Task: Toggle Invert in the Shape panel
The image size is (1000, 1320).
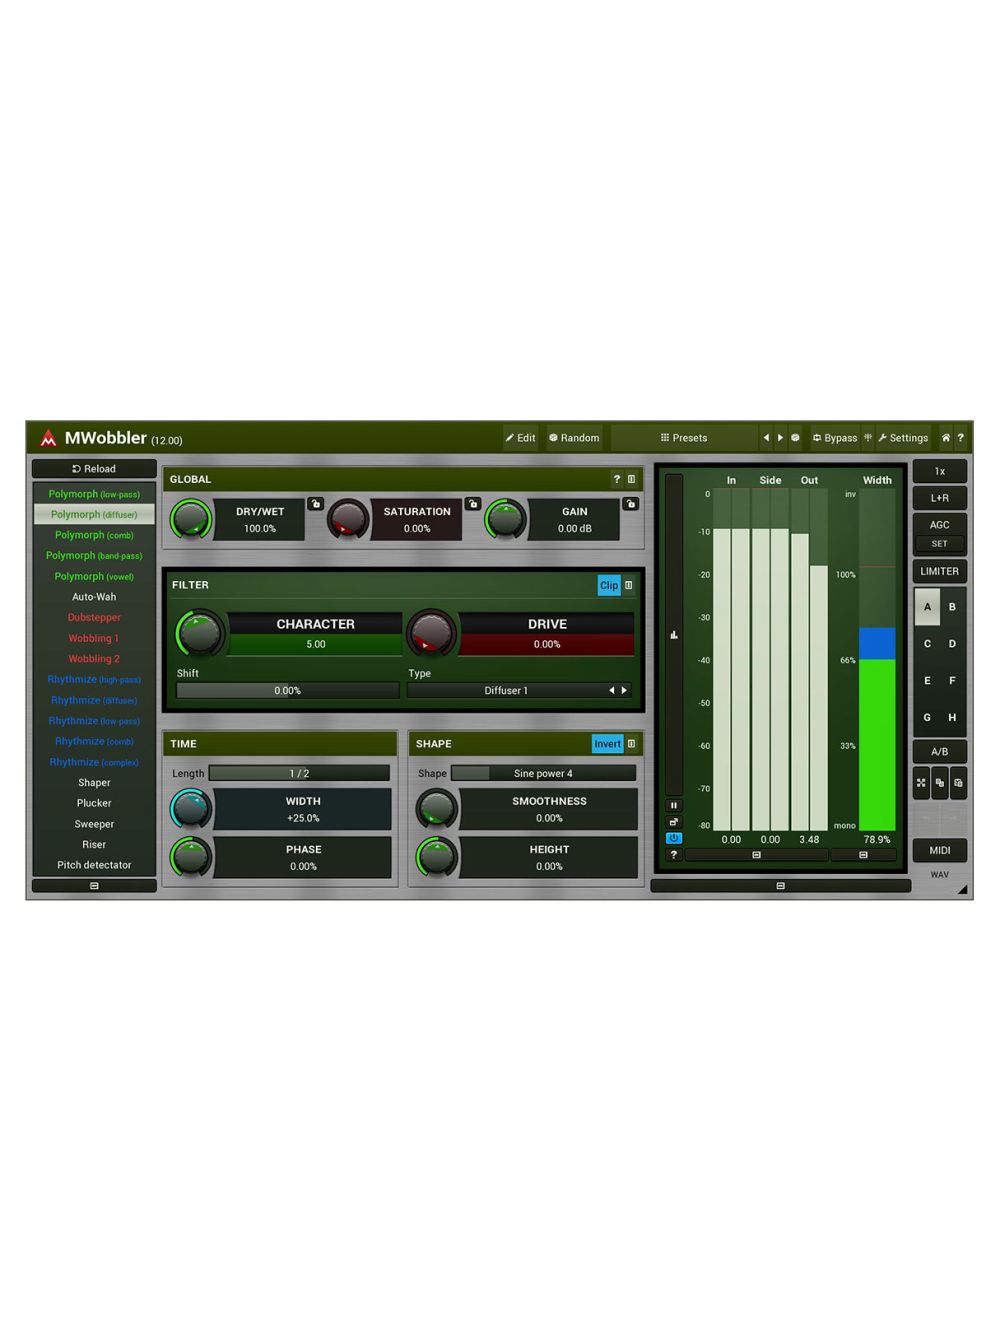Action: point(607,744)
